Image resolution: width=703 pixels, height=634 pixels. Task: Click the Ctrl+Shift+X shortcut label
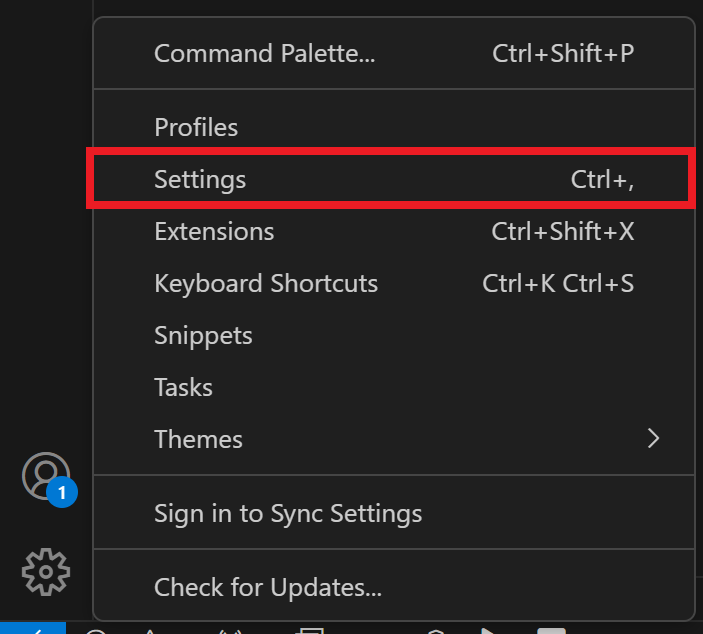562,231
